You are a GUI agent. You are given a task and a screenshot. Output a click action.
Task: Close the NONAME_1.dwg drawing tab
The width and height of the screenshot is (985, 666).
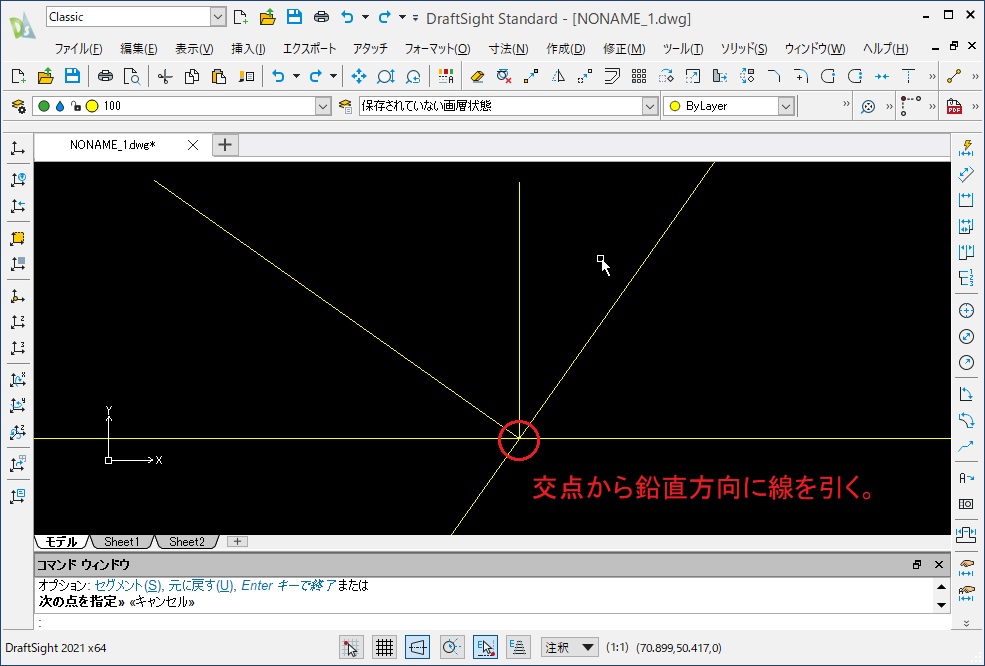click(193, 145)
